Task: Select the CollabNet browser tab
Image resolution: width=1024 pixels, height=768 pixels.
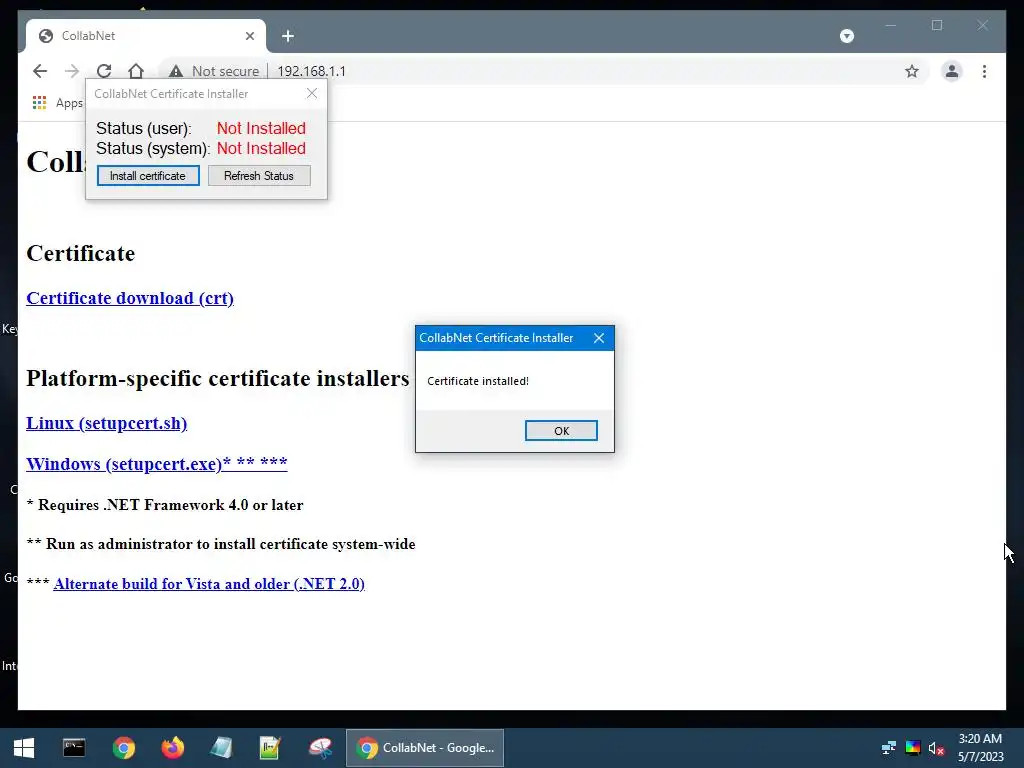Action: coord(146,36)
